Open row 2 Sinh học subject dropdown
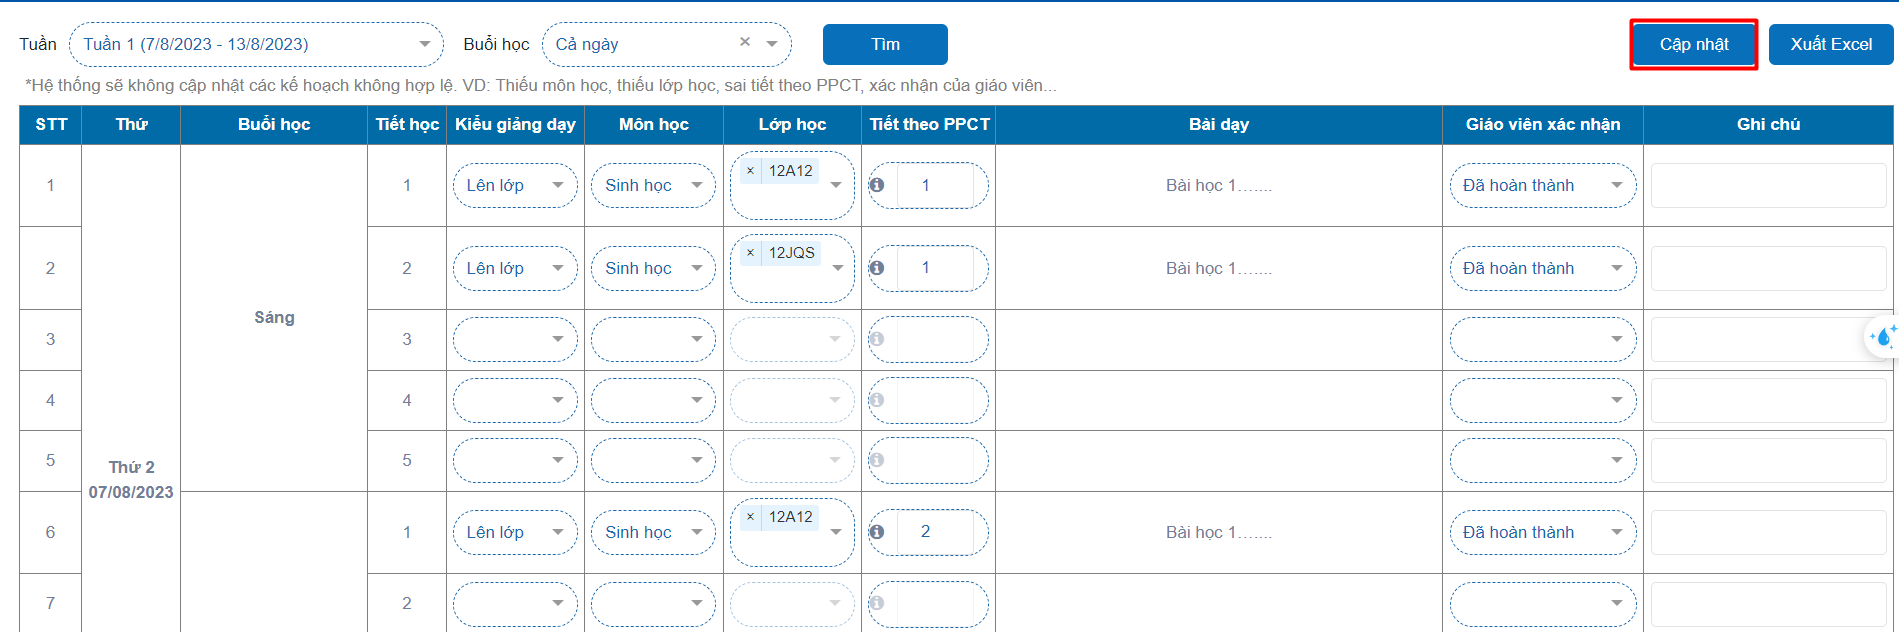Viewport: 1899px width, 632px height. click(653, 268)
